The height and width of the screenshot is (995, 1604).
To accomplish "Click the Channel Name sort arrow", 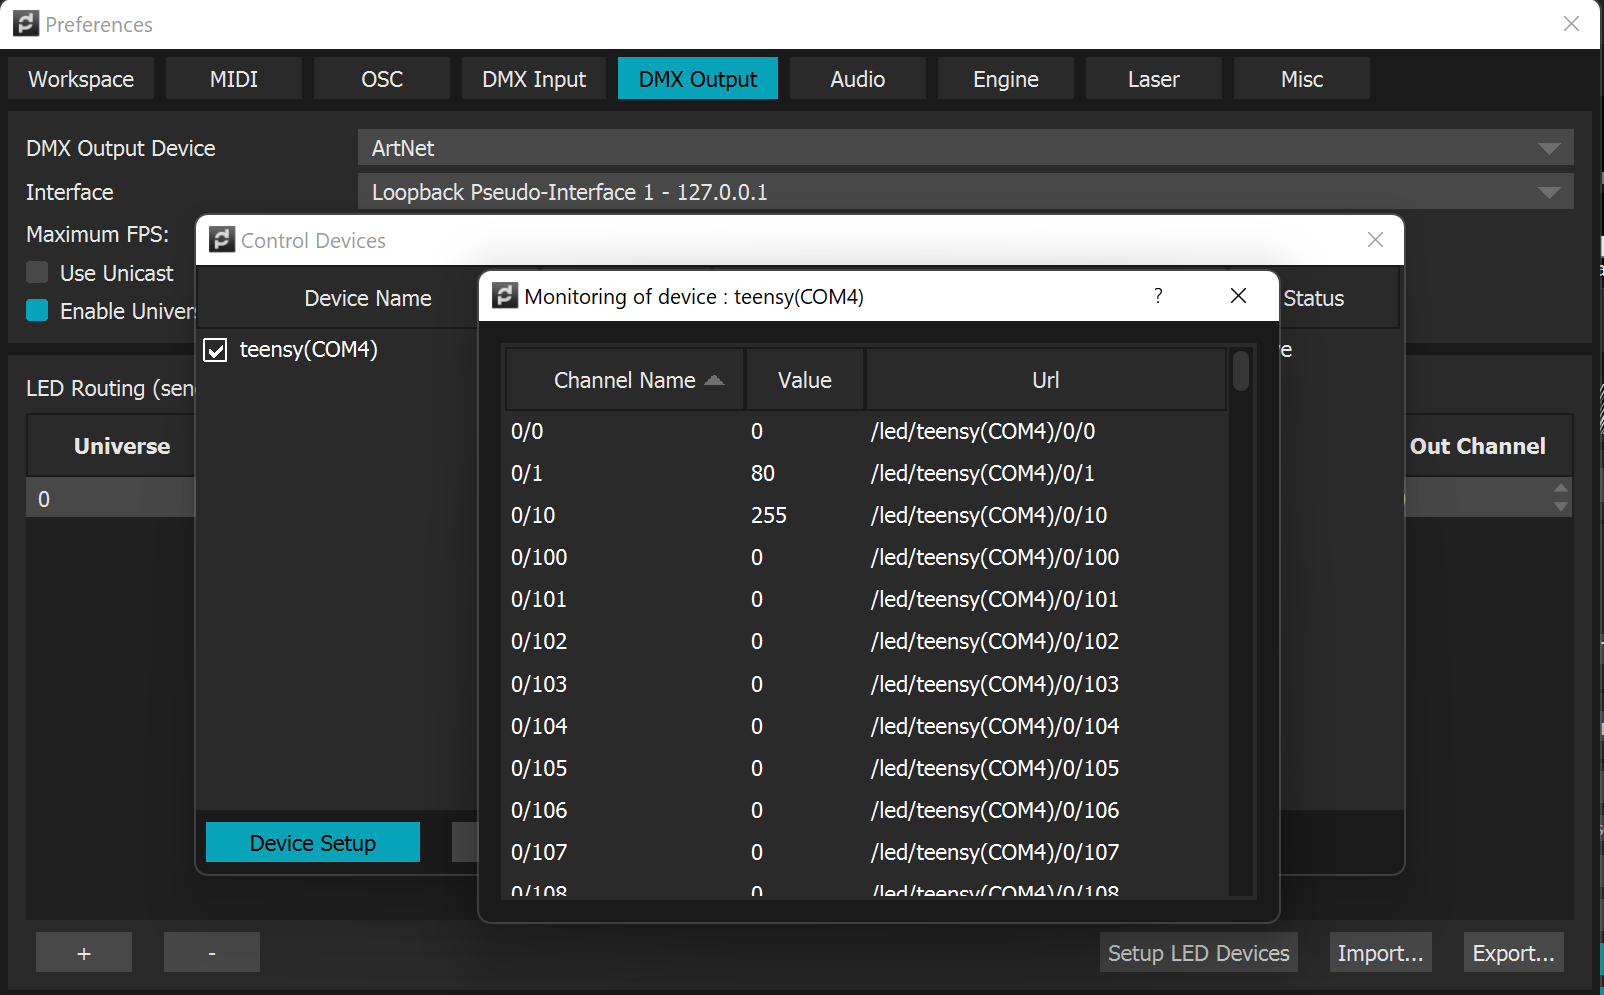I will 714,380.
